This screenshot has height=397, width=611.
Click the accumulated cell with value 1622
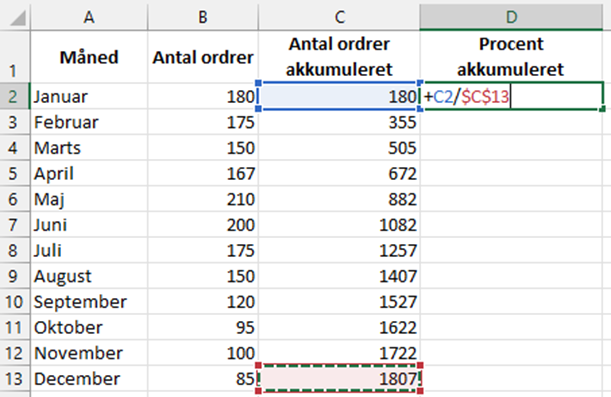pyautogui.click(x=339, y=328)
